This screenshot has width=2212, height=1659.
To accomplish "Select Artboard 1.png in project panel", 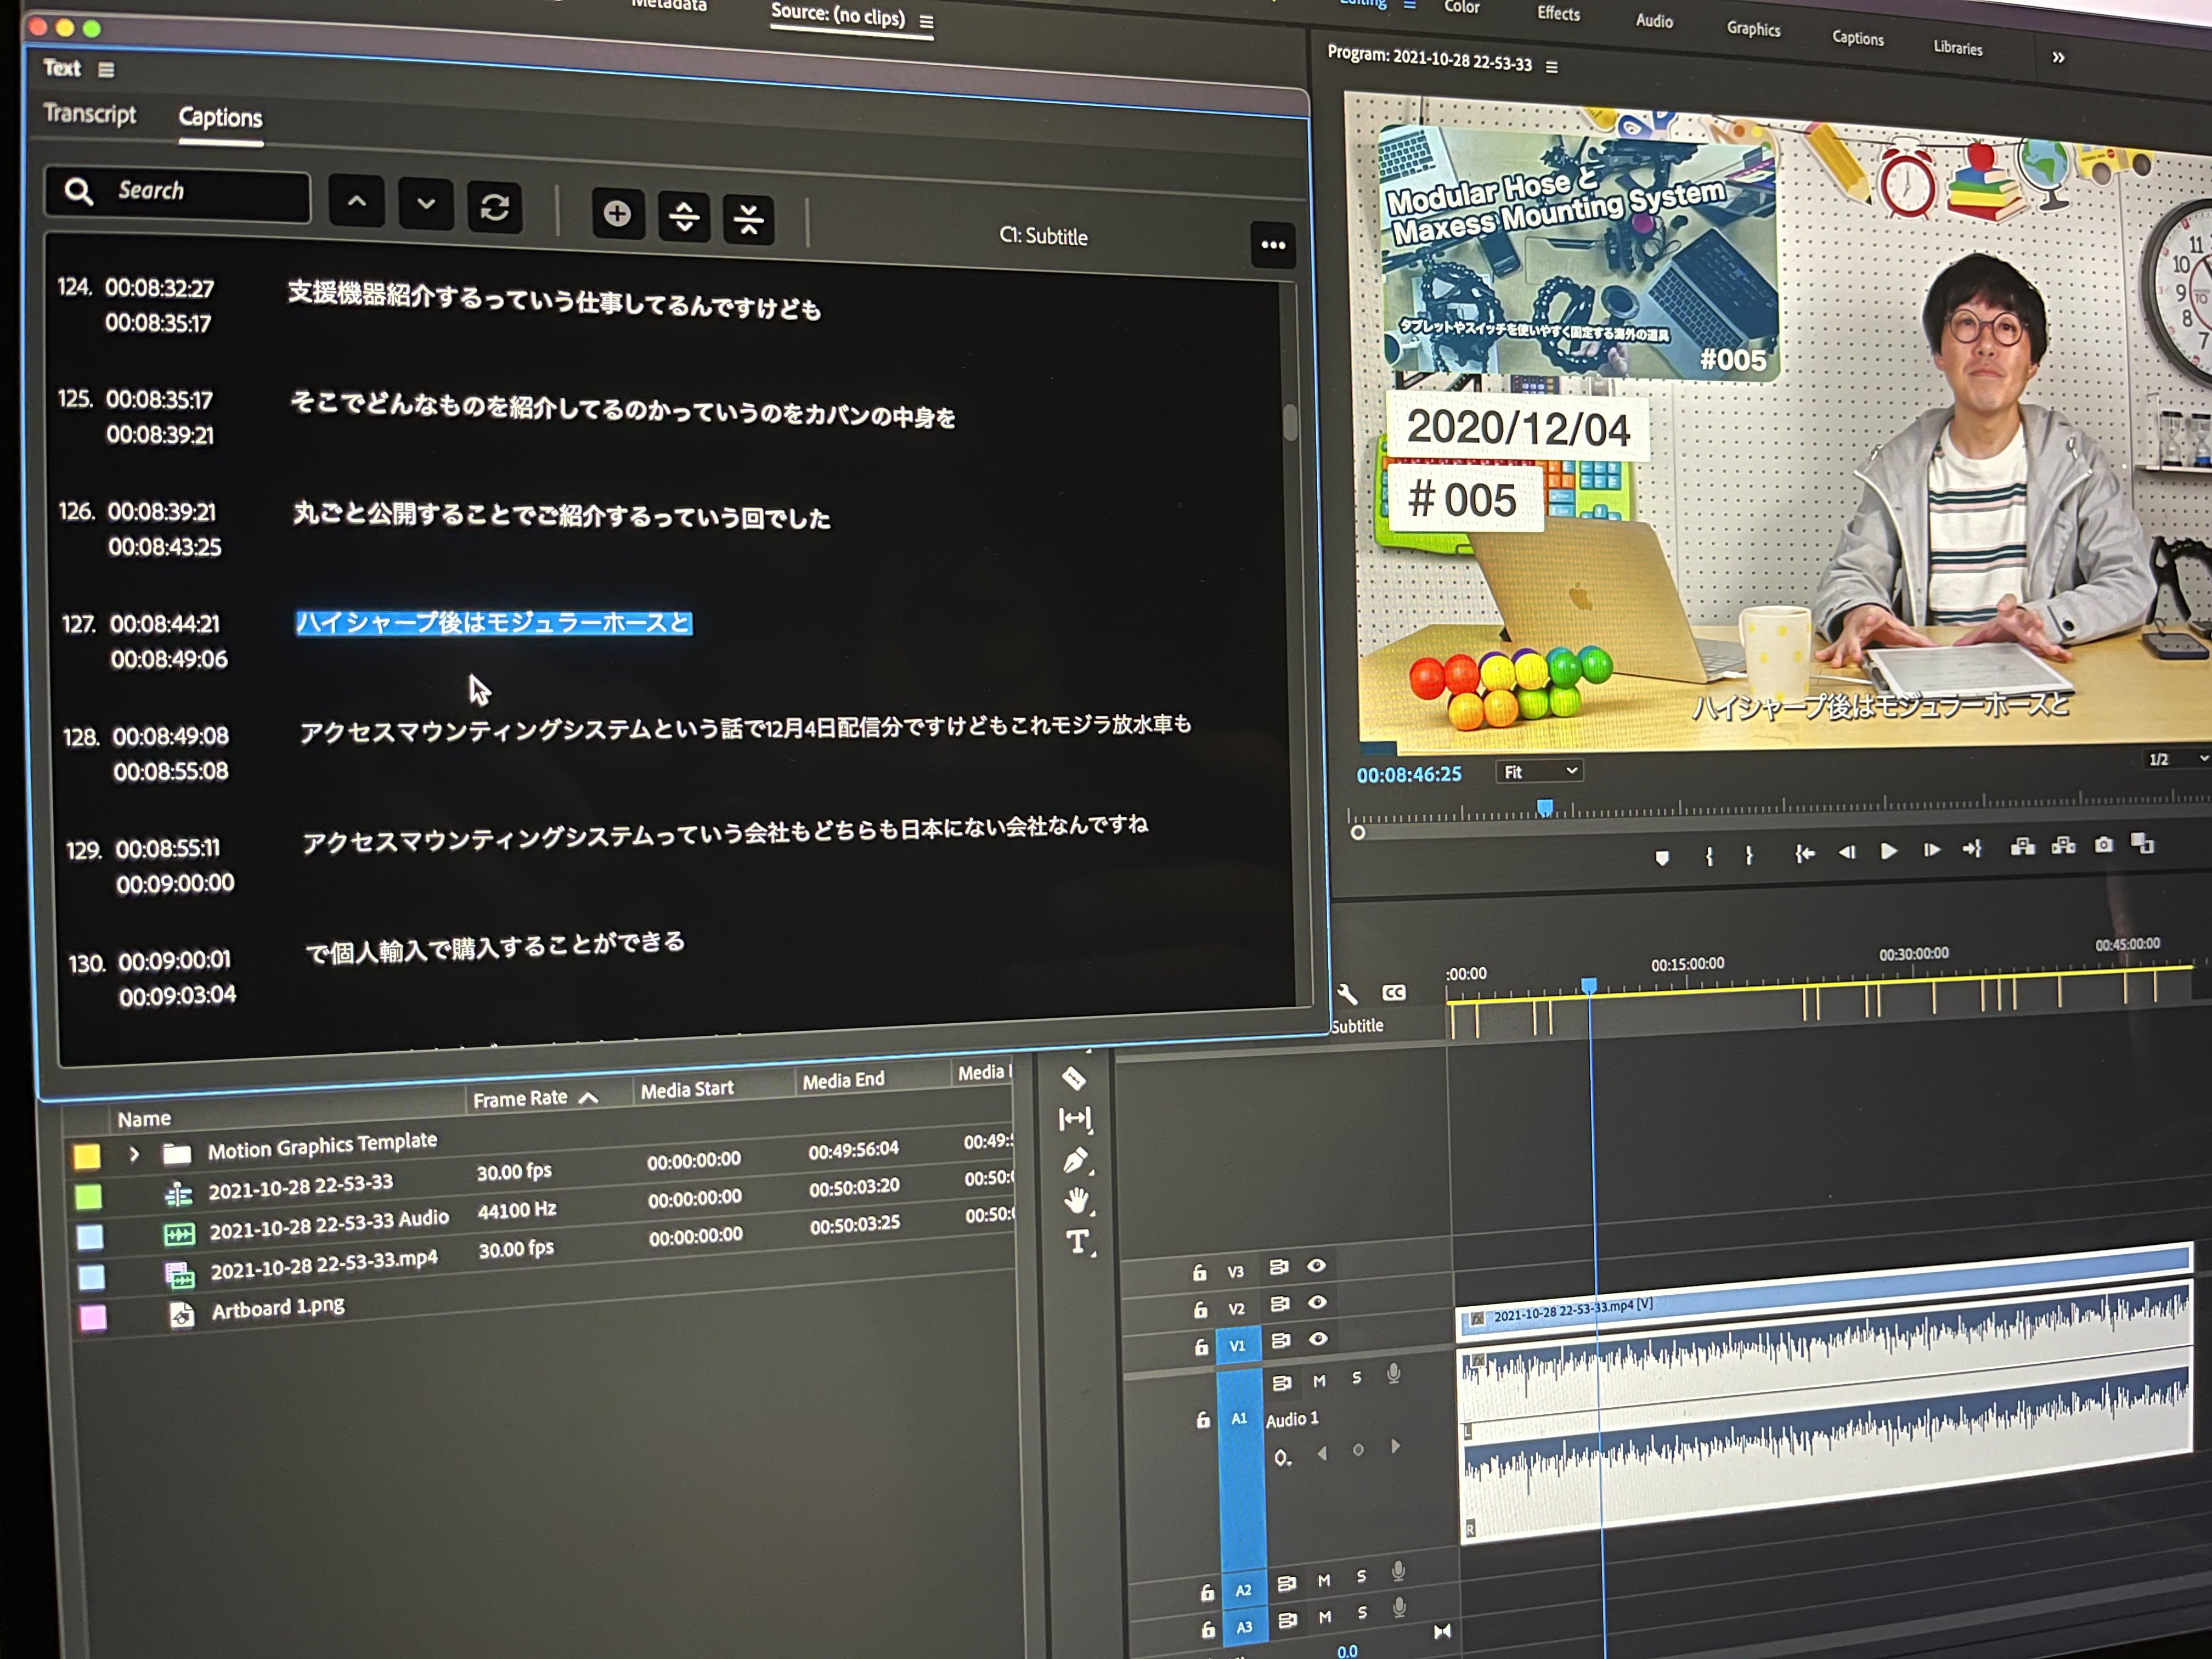I will pyautogui.click(x=277, y=1308).
